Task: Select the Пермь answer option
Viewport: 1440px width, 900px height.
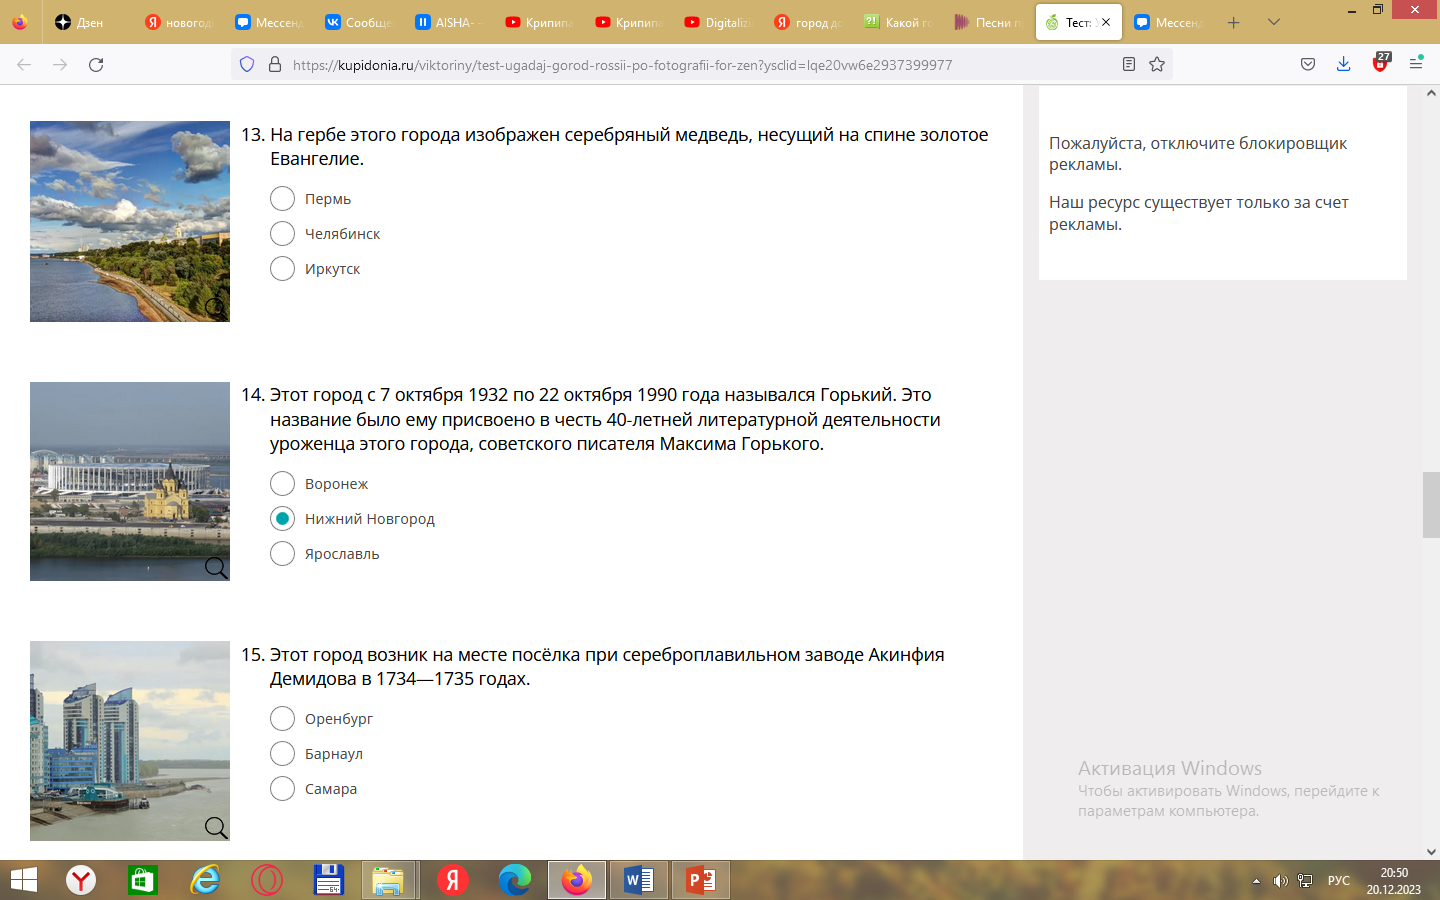Action: coord(283,199)
